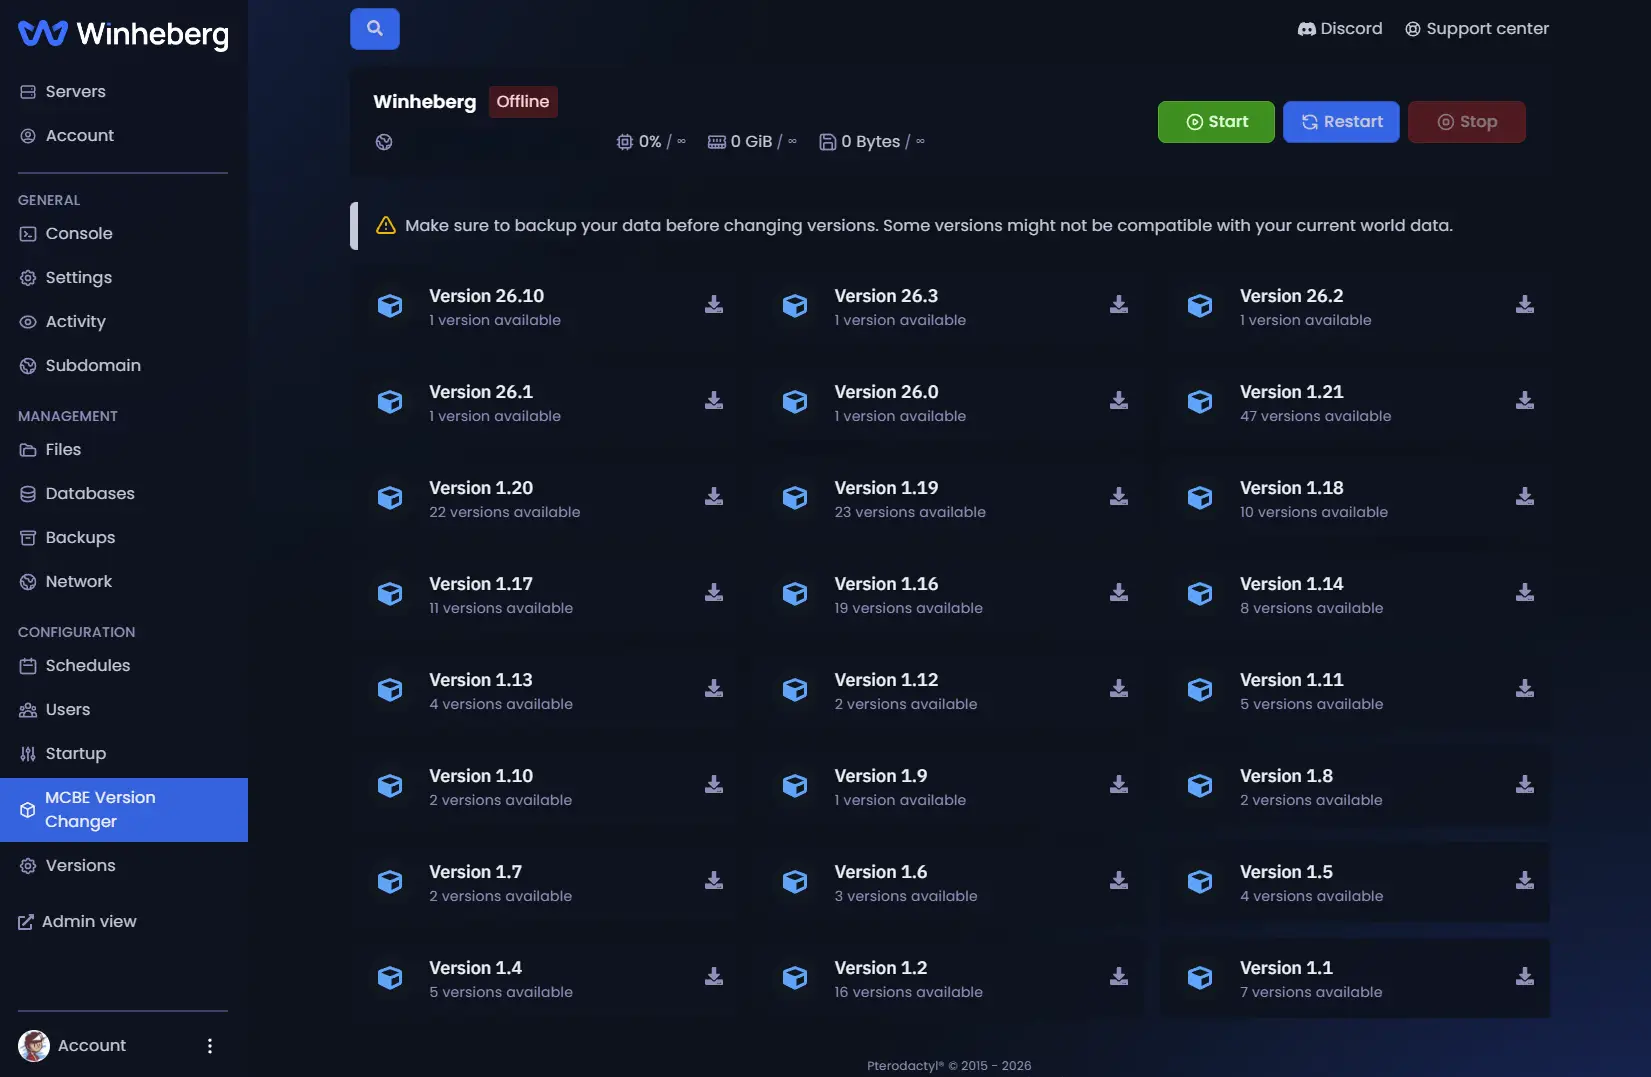
Task: Click the Version 1.16 cube icon
Action: pyautogui.click(x=795, y=594)
